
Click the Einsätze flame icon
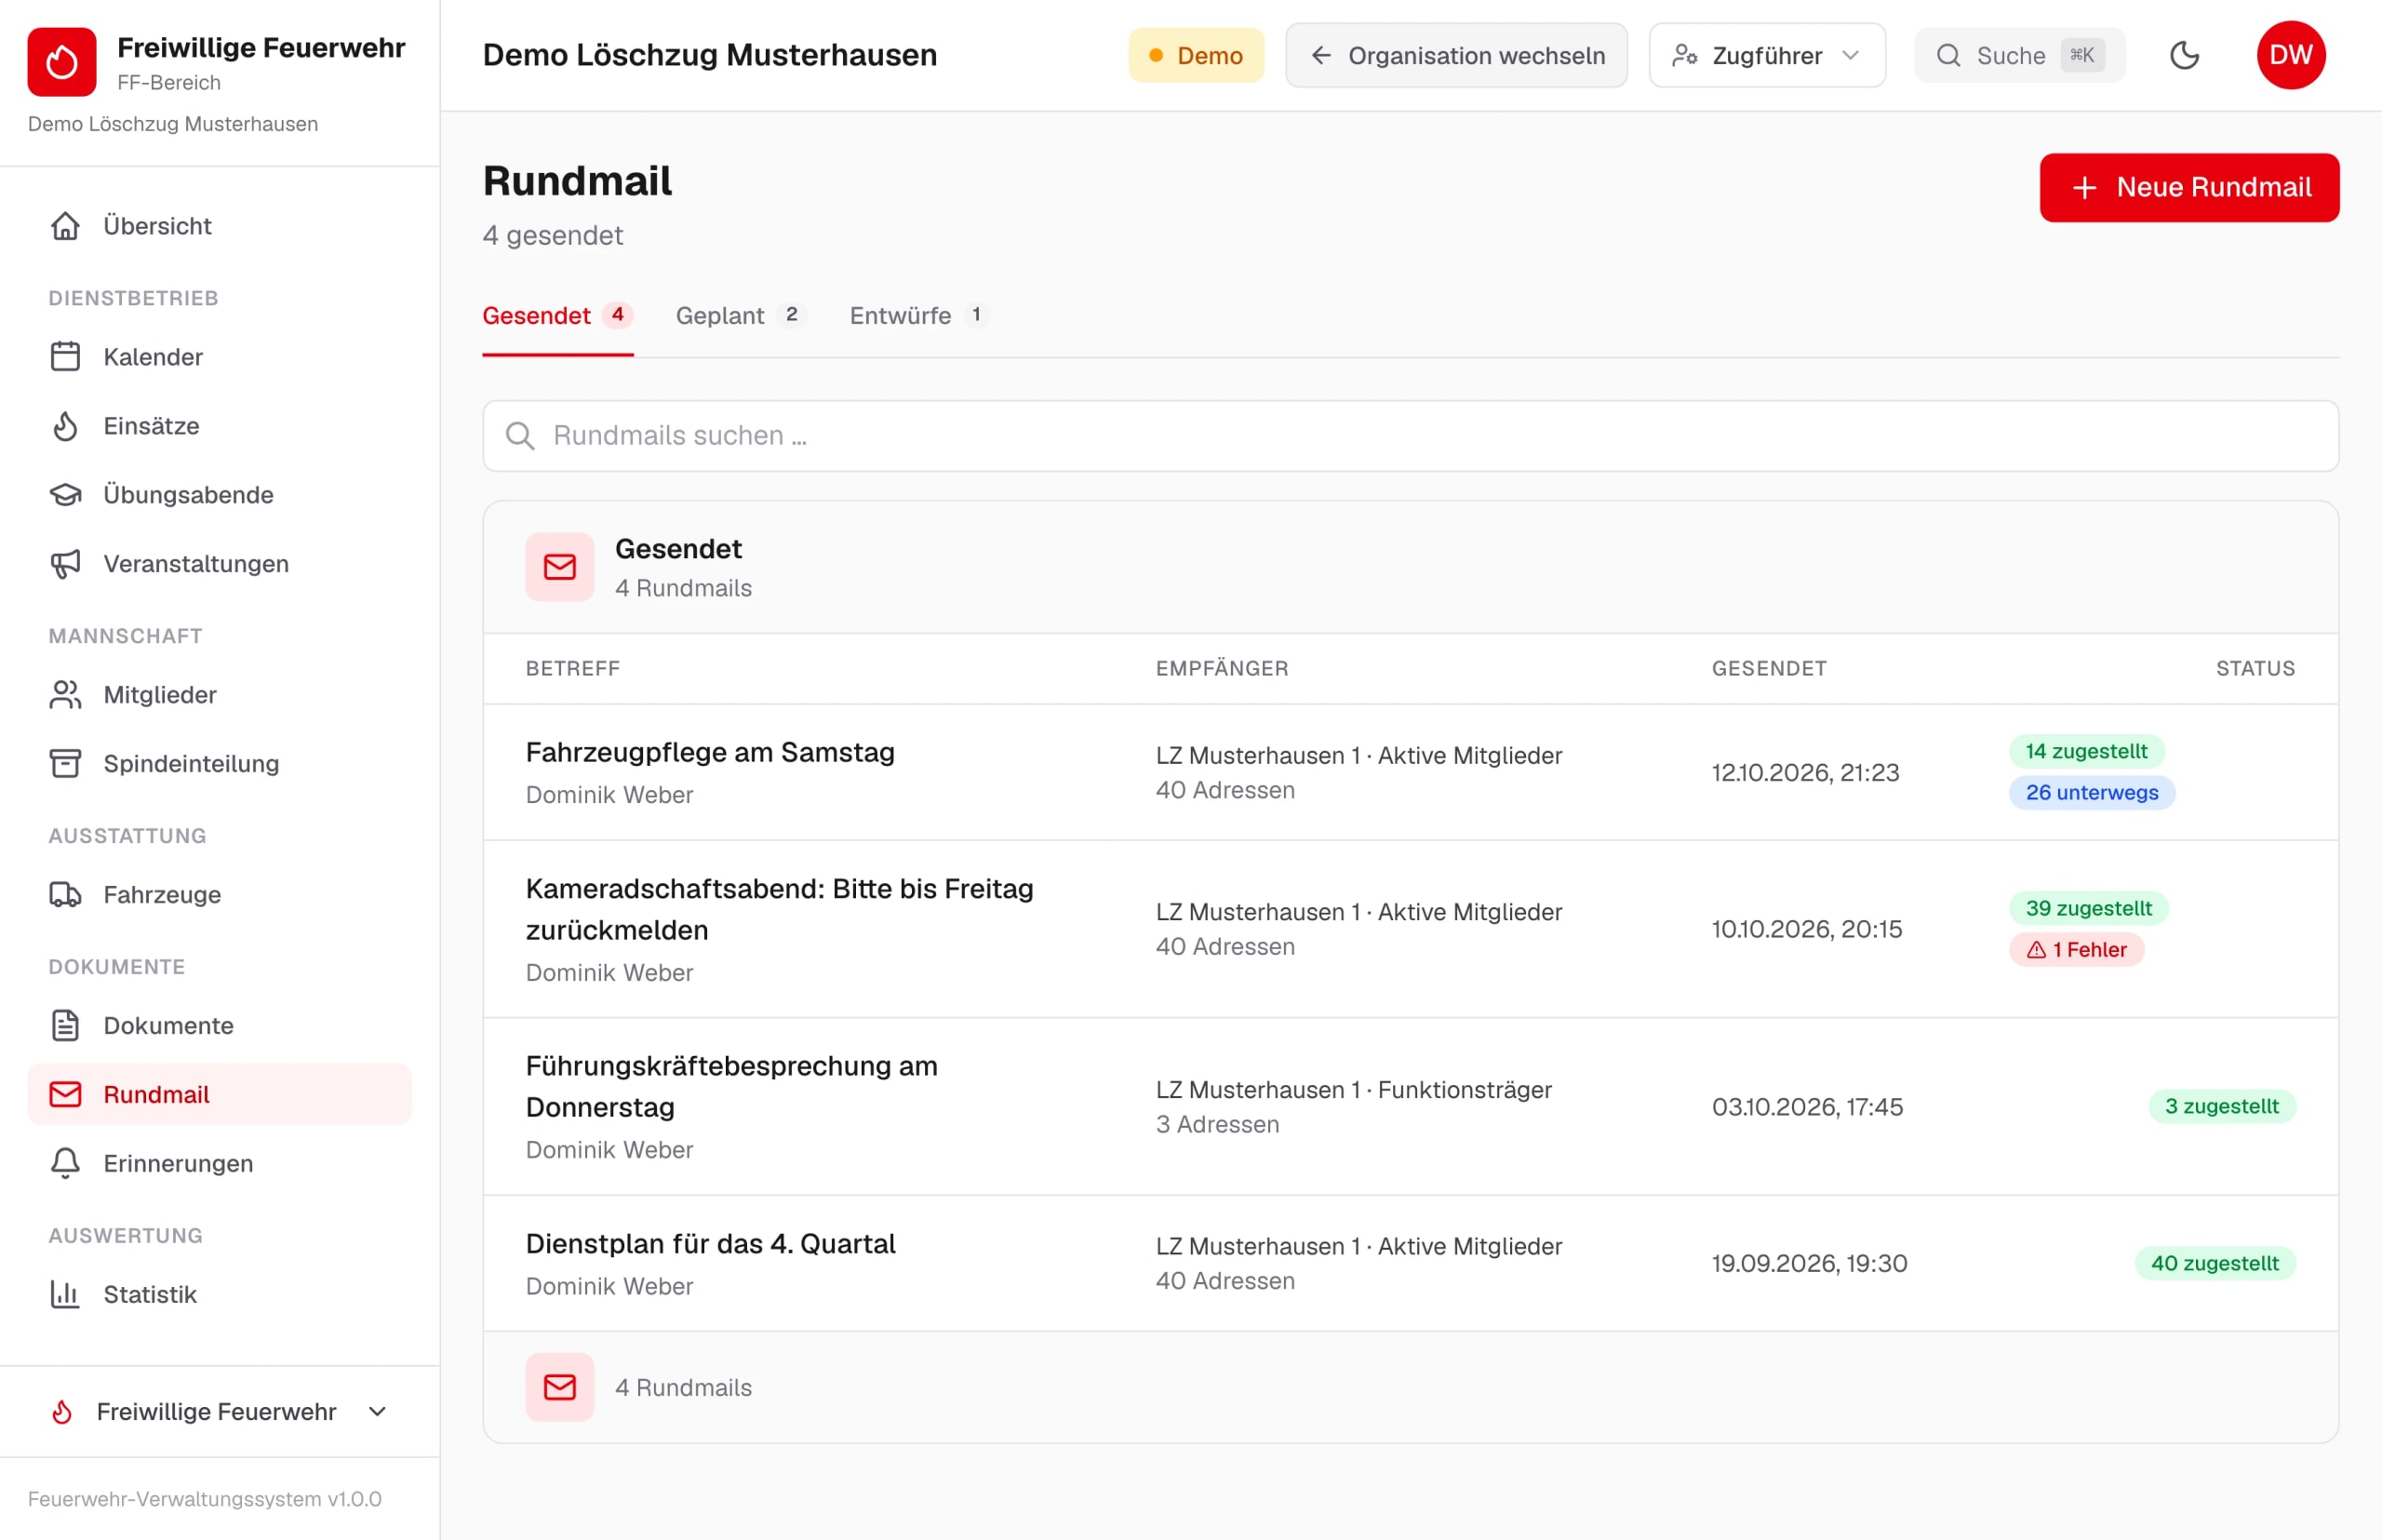[x=66, y=426]
